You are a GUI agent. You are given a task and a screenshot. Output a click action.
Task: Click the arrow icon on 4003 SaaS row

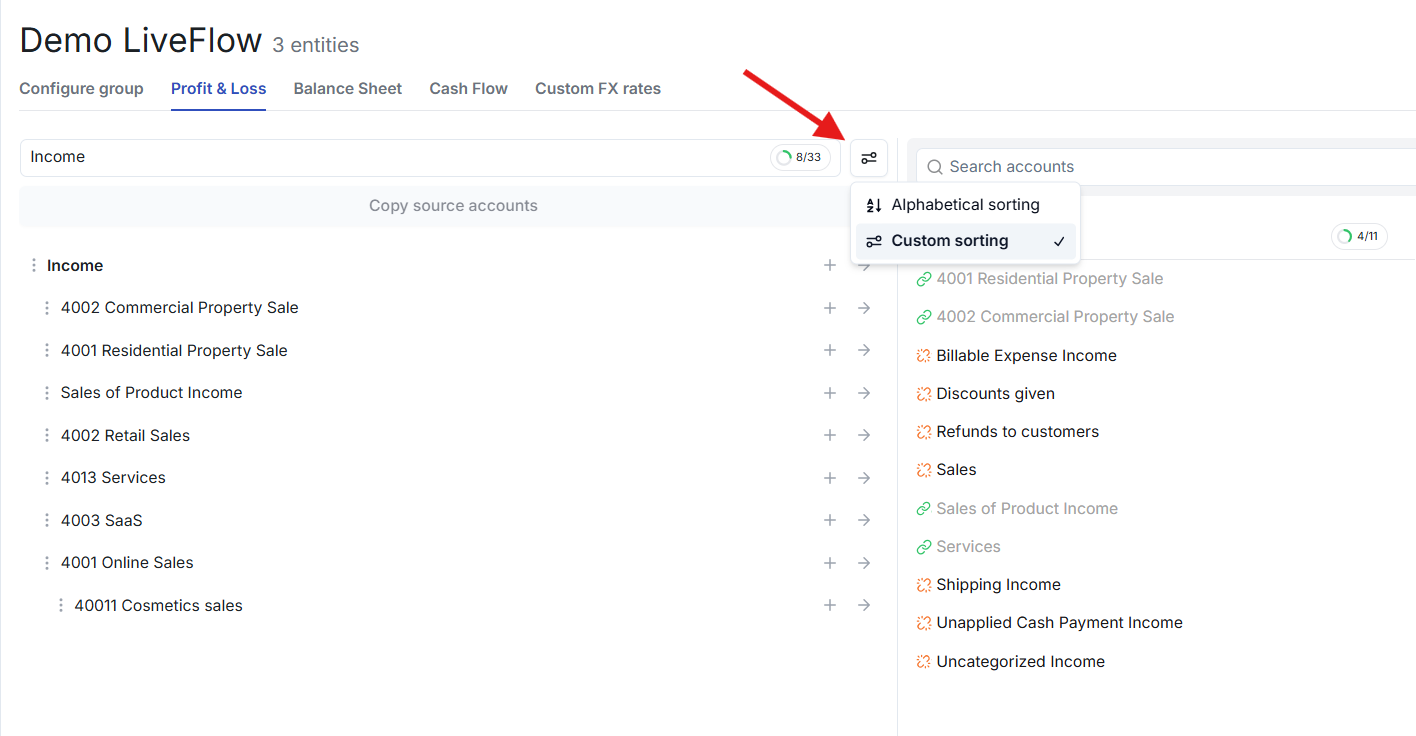[x=864, y=521]
